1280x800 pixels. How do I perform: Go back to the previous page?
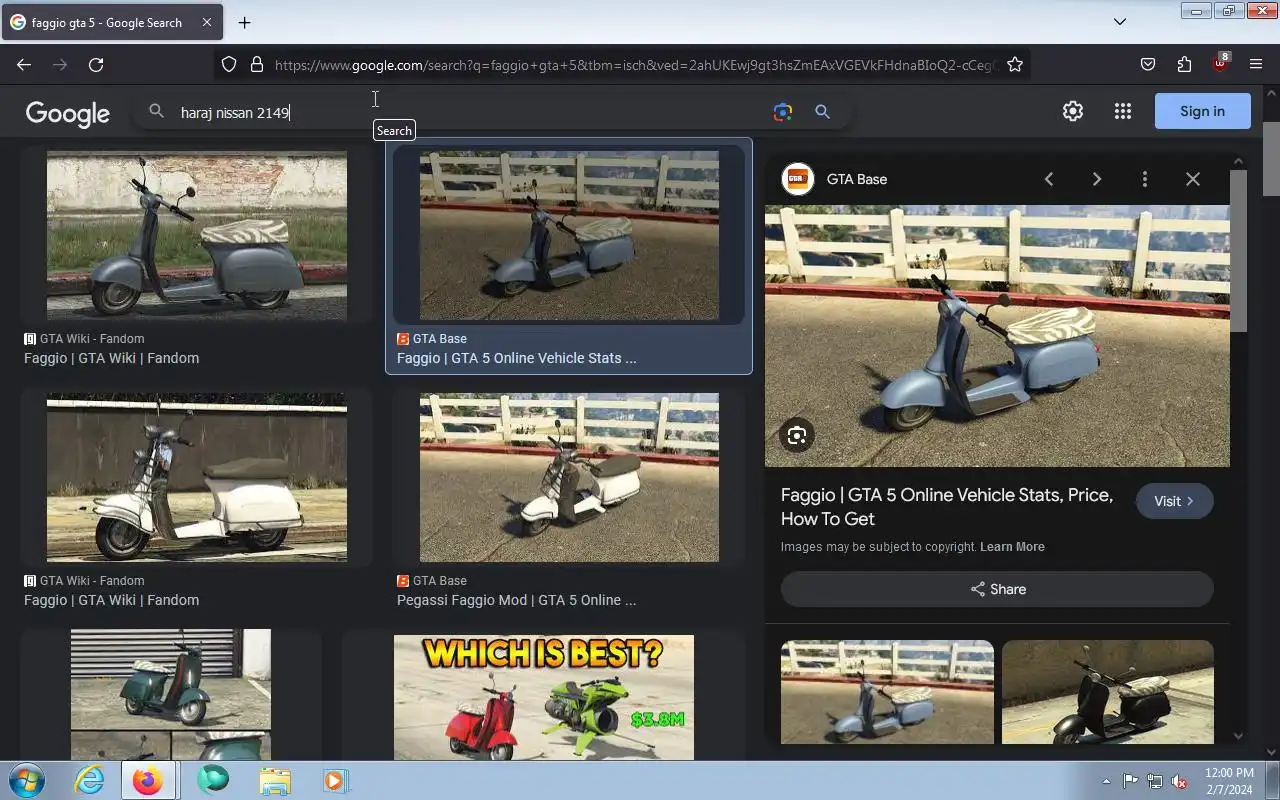24,64
